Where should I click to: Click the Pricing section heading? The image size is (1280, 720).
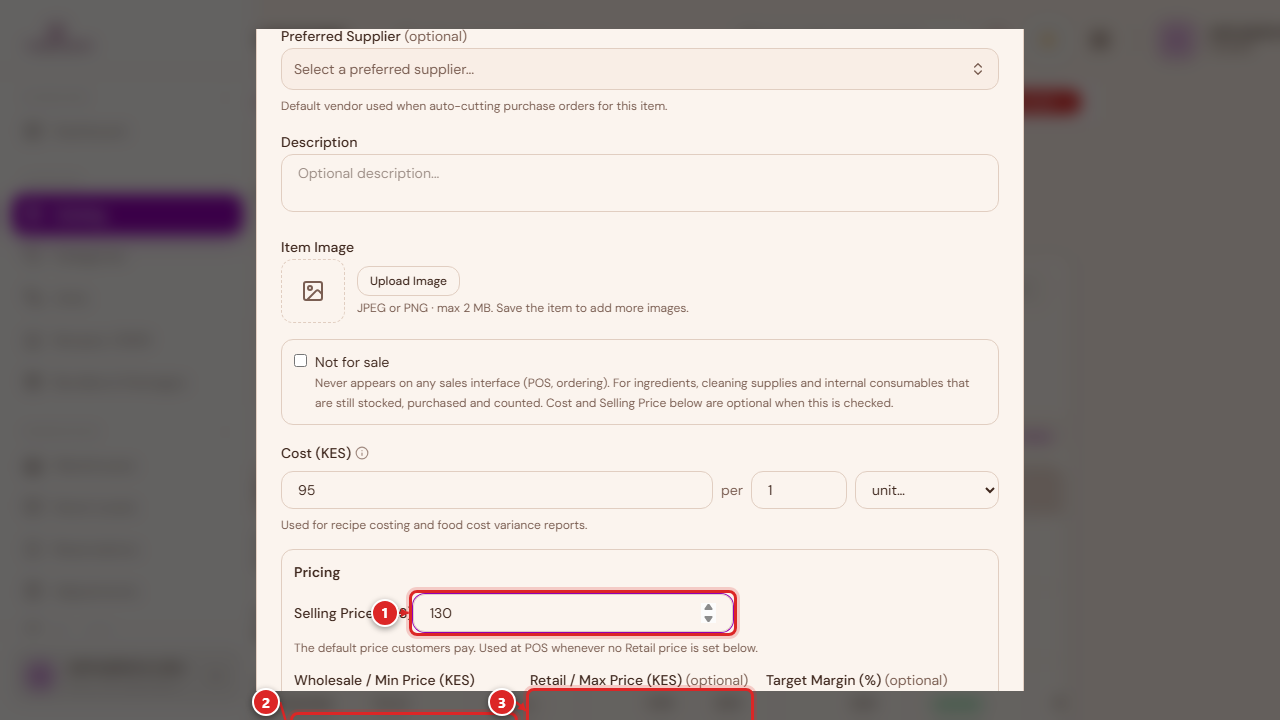click(317, 572)
